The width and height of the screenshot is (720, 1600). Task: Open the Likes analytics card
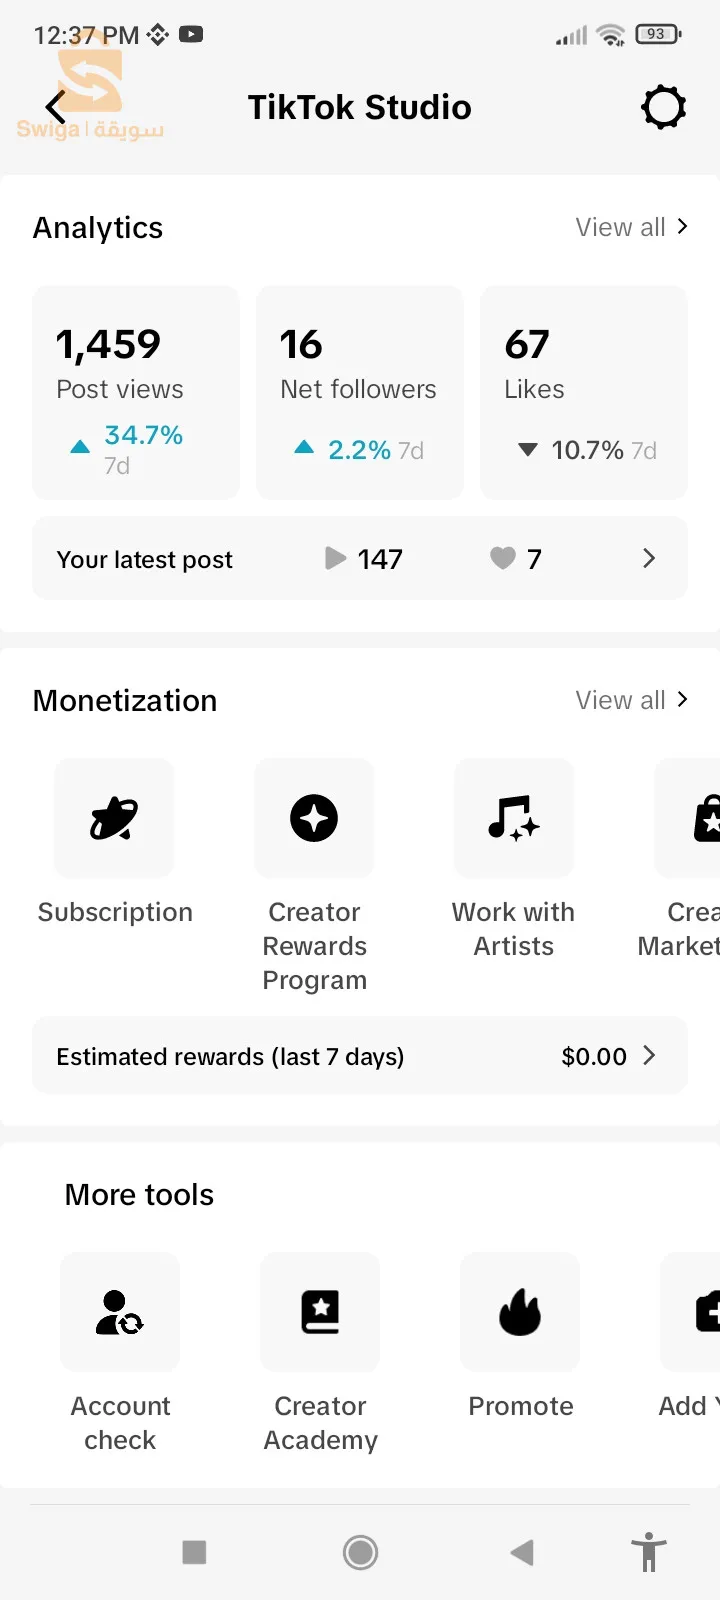point(584,392)
